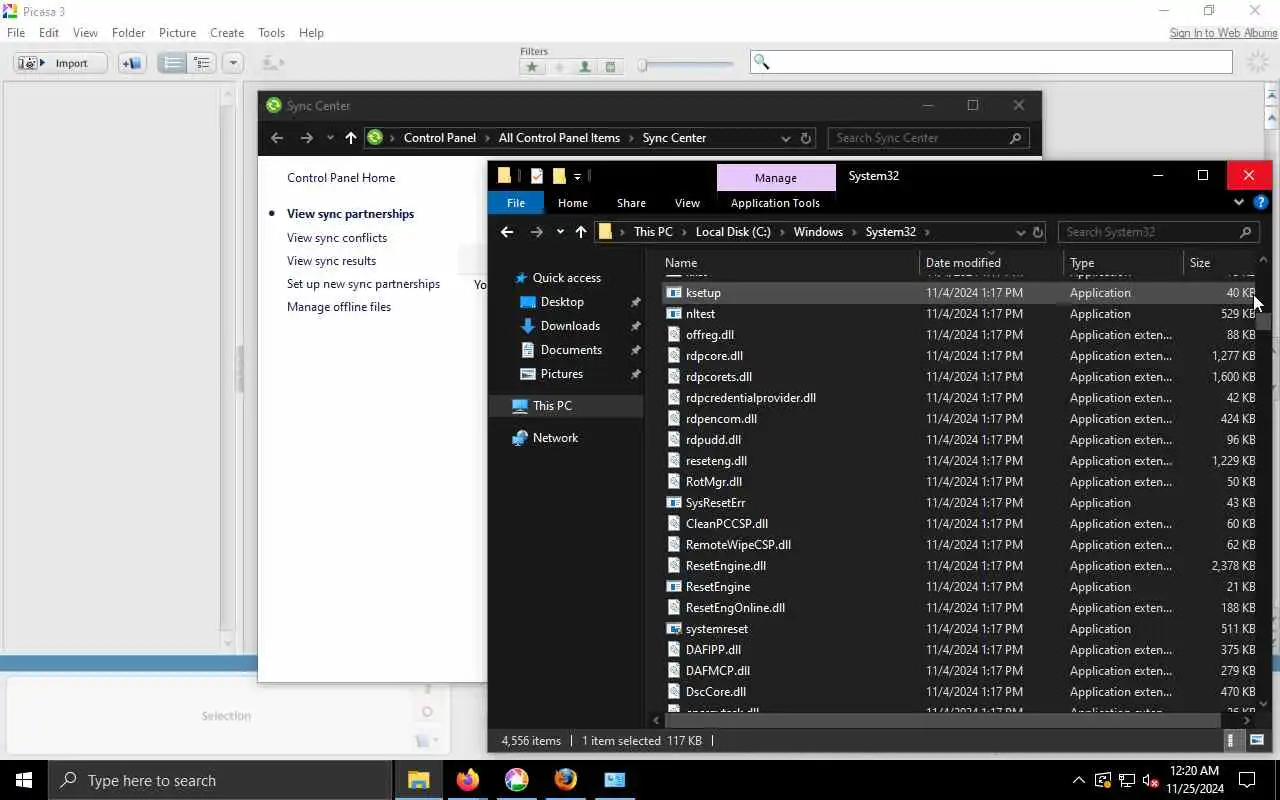1280x800 pixels.
Task: Refresh the Sync Center window
Action: [806, 138]
